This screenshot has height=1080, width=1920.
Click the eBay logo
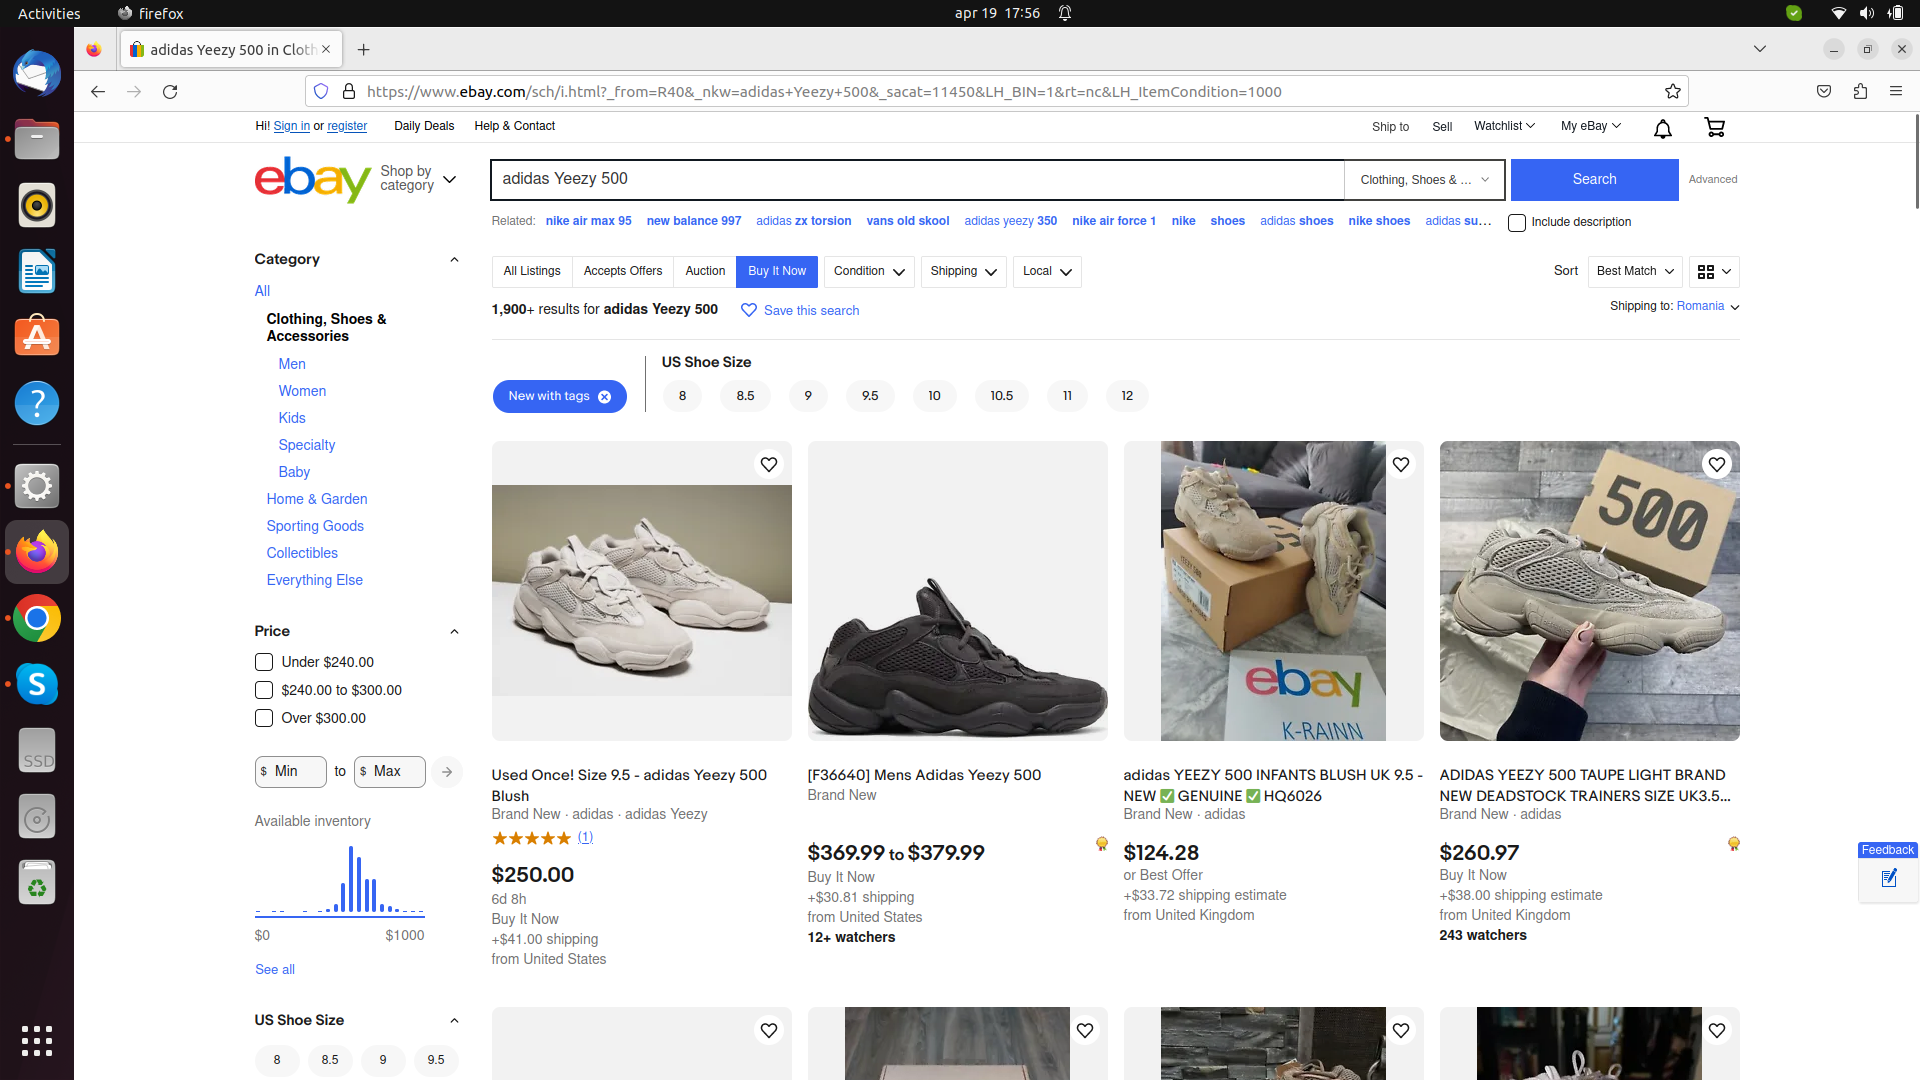pos(312,180)
